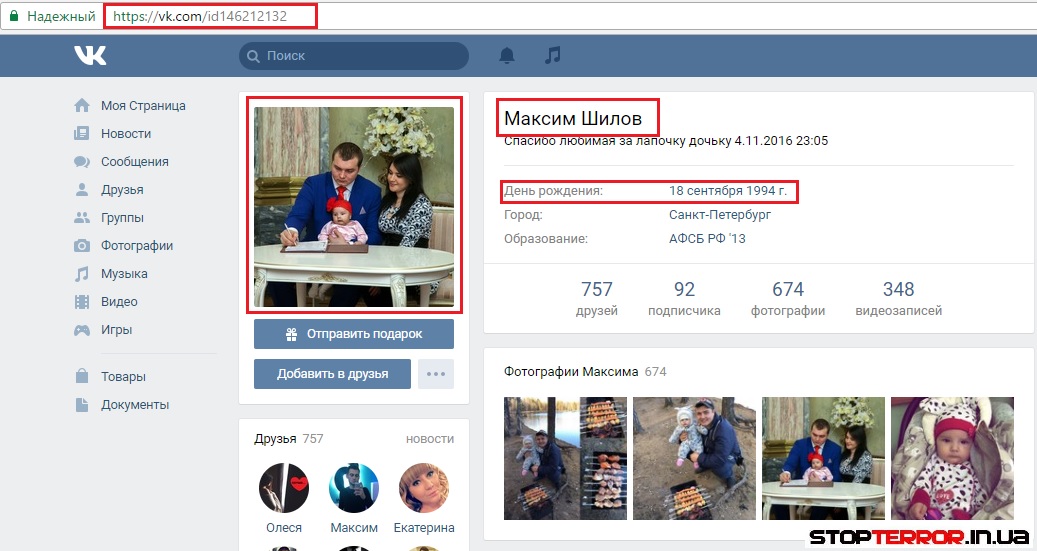
Task: Open Документы in sidebar
Action: coord(135,404)
